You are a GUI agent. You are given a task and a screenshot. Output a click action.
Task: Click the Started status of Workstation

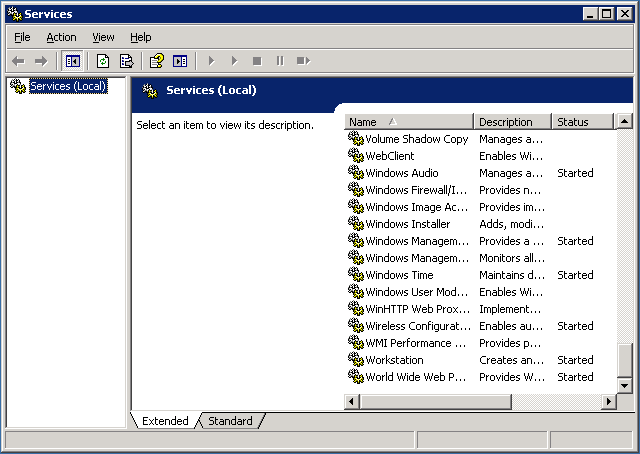tap(575, 360)
